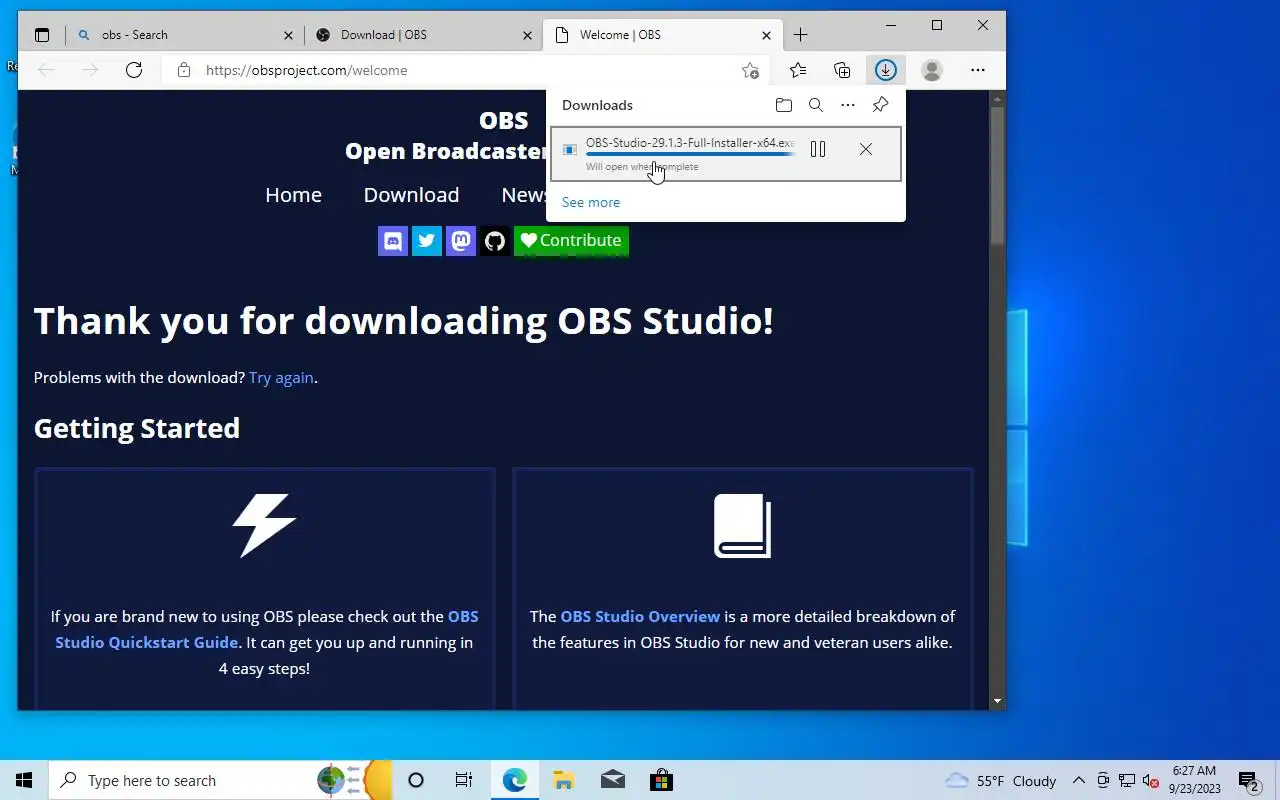Open File Explorer from the taskbar

pyautogui.click(x=563, y=780)
